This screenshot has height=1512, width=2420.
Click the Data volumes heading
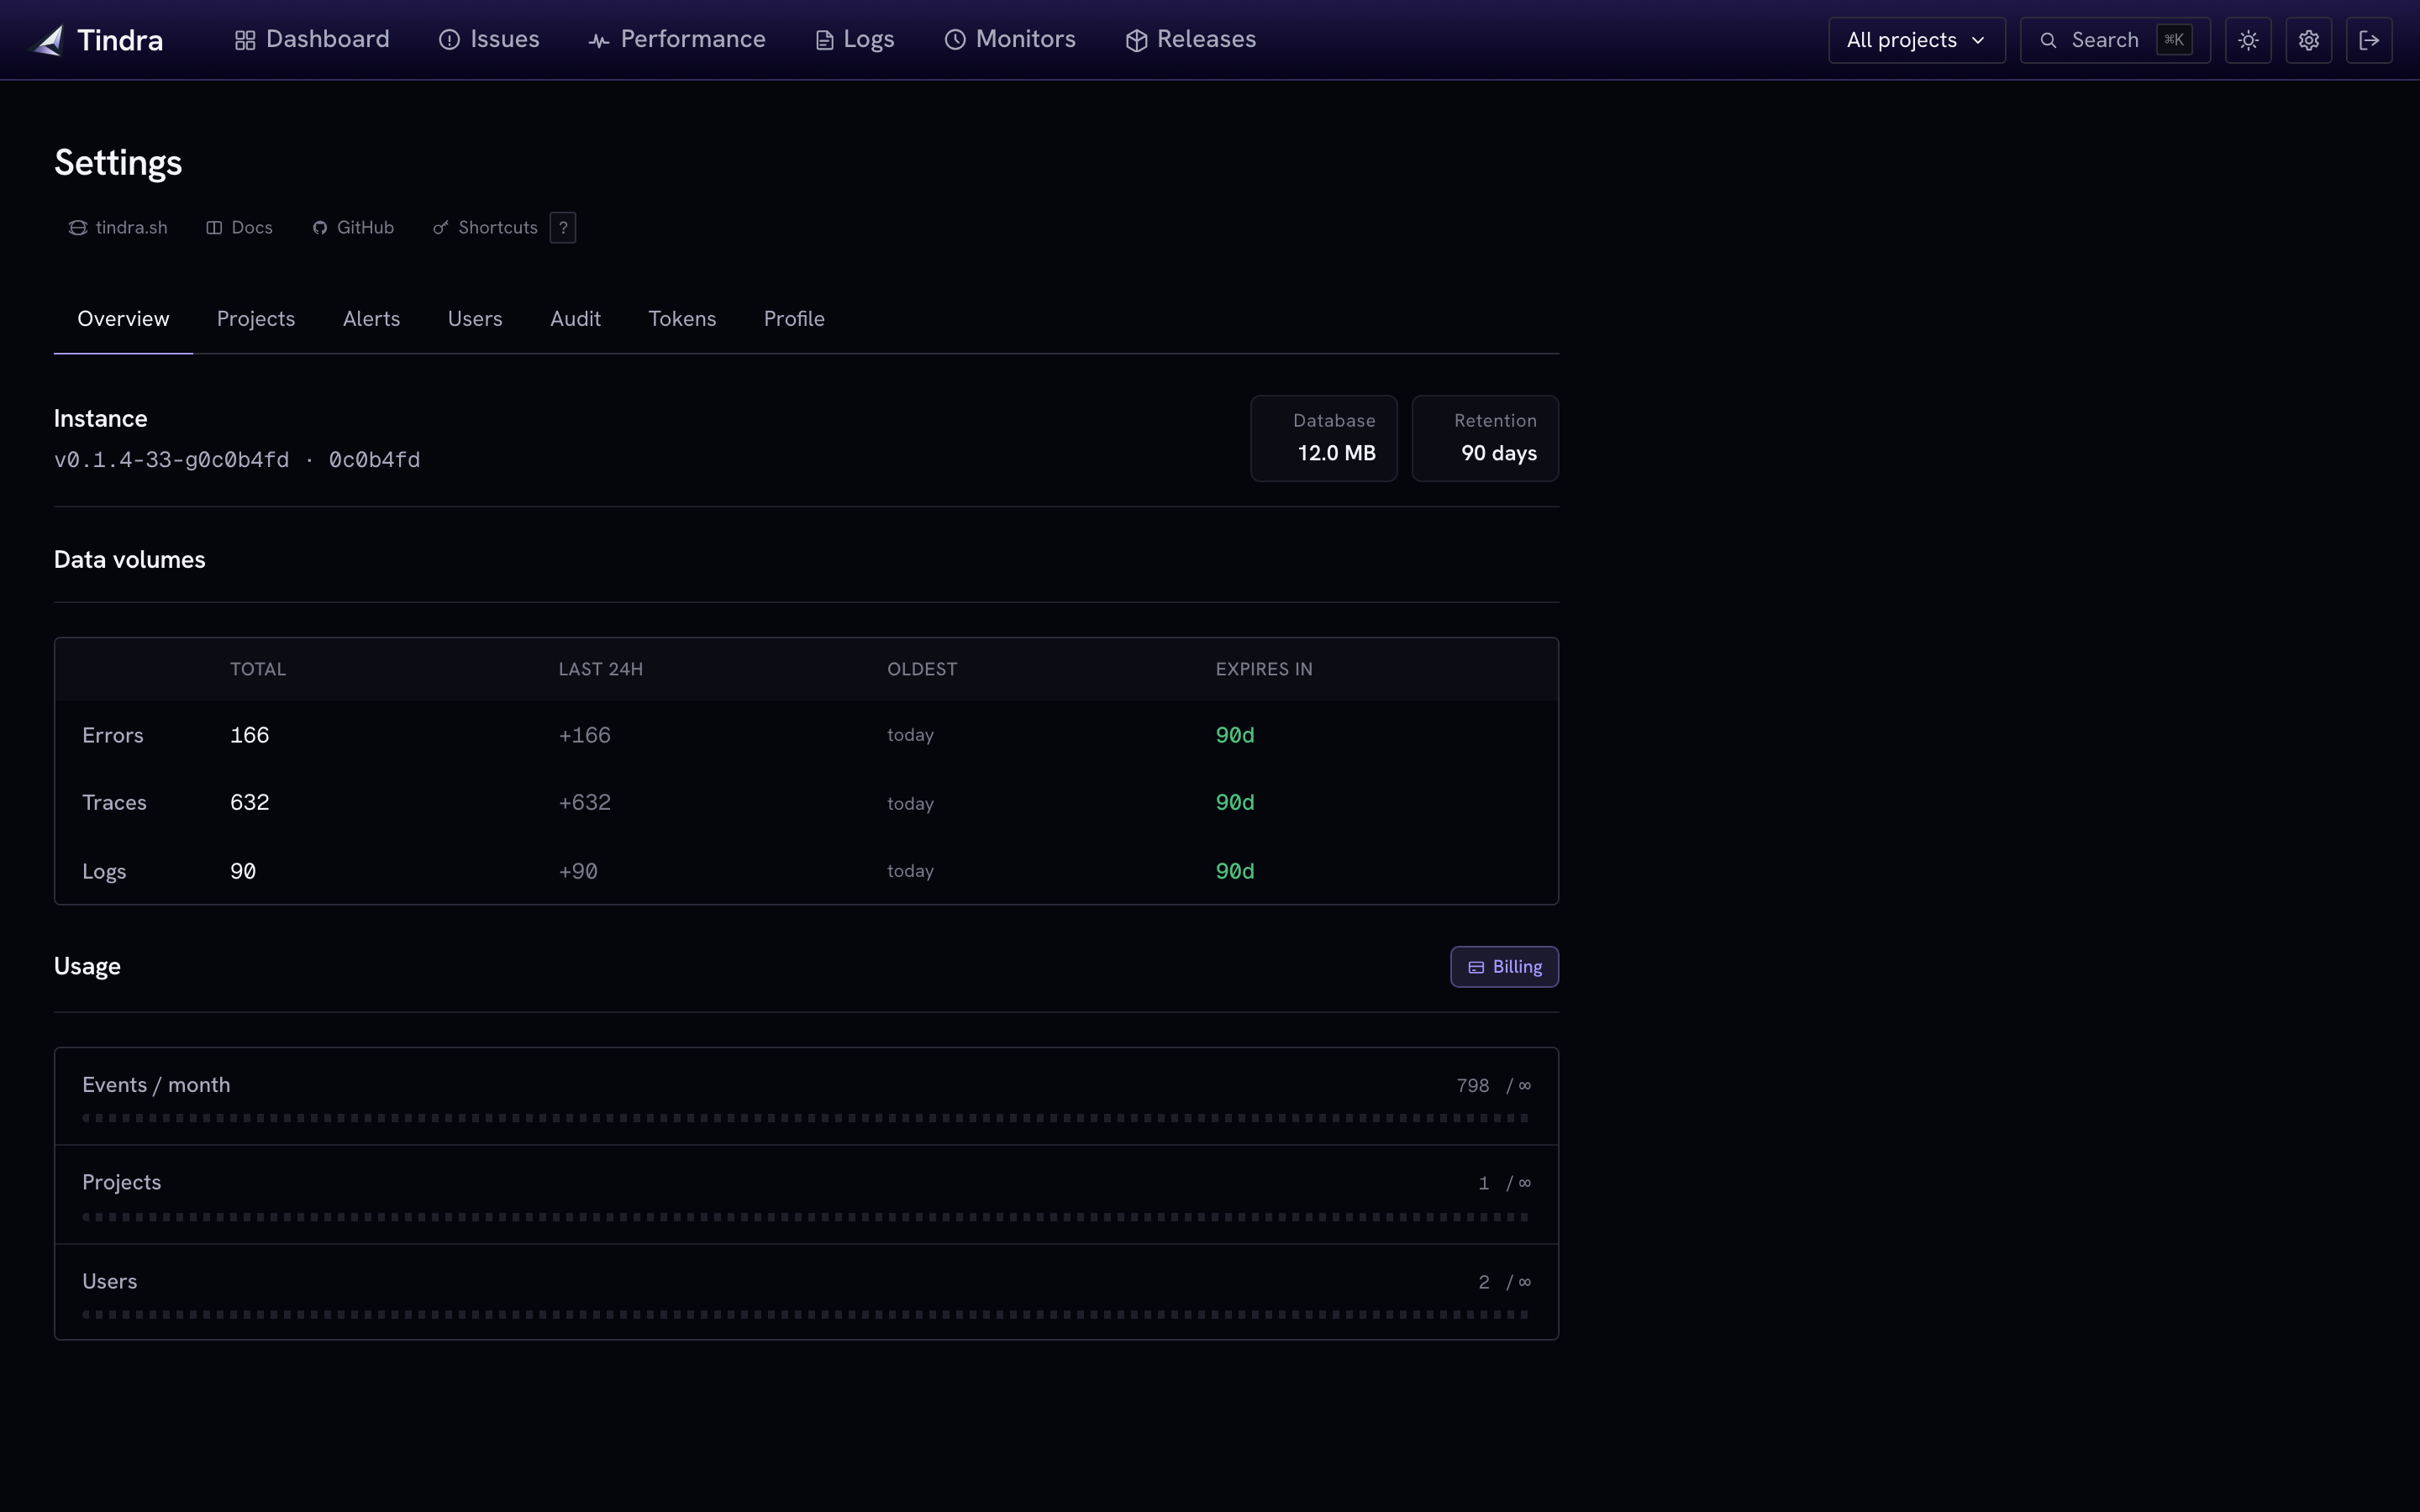pos(129,559)
